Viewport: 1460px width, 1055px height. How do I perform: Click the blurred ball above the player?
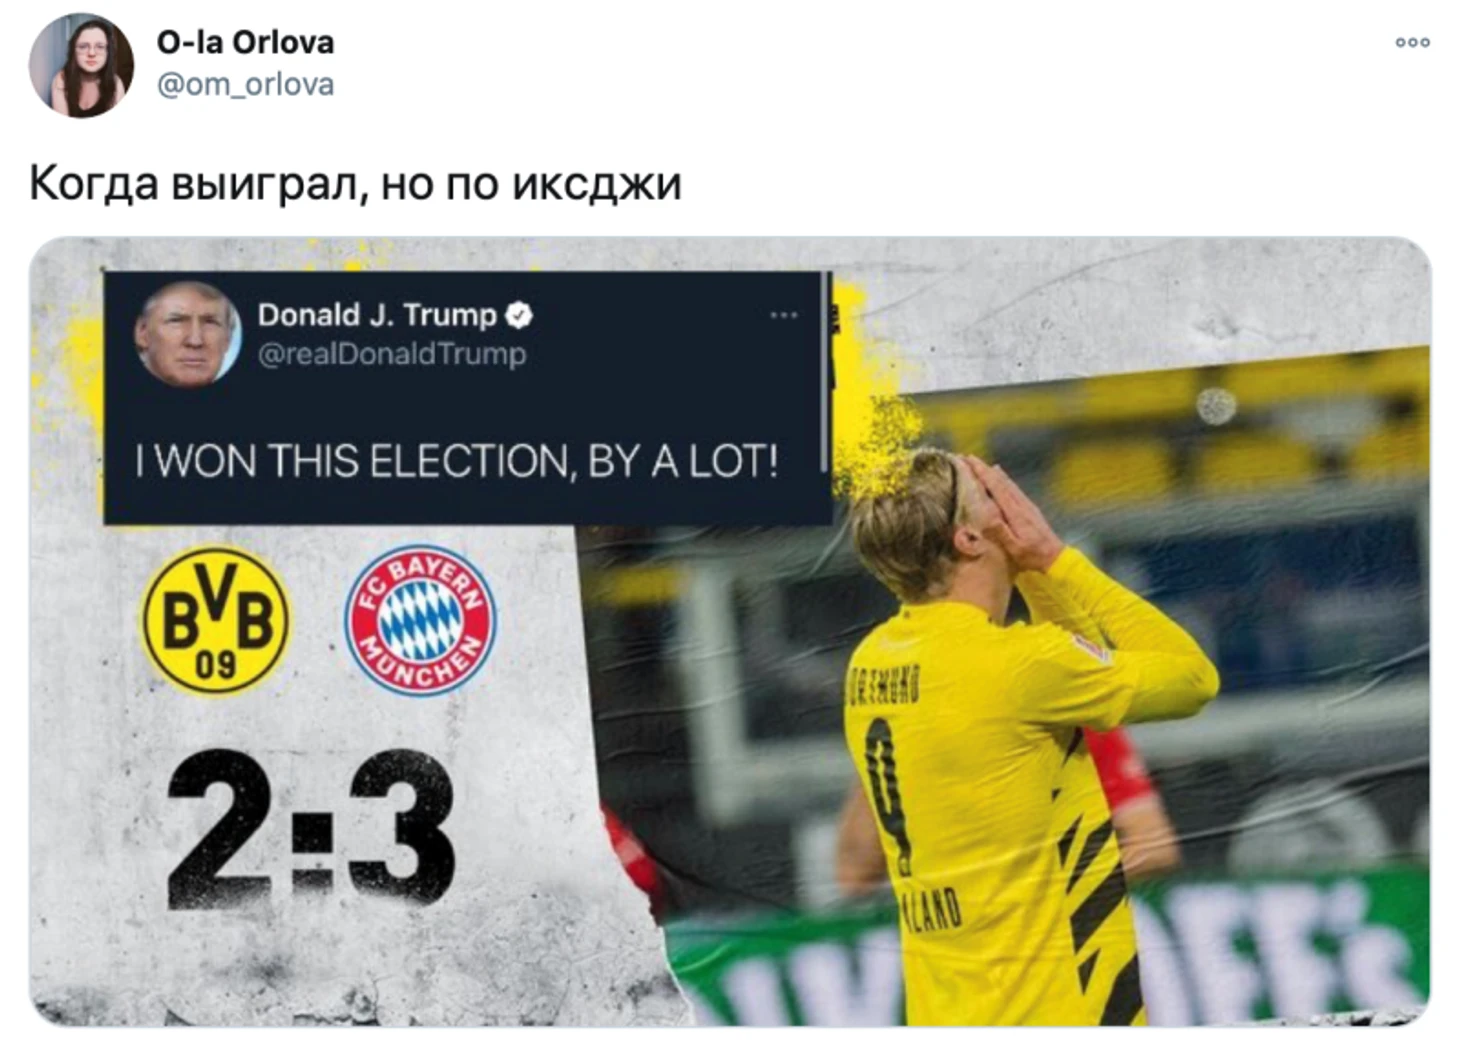click(1216, 405)
